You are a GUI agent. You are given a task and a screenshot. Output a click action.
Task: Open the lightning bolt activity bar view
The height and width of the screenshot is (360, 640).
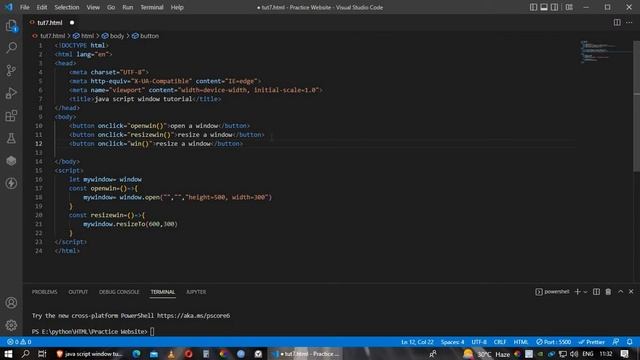pos(11,183)
